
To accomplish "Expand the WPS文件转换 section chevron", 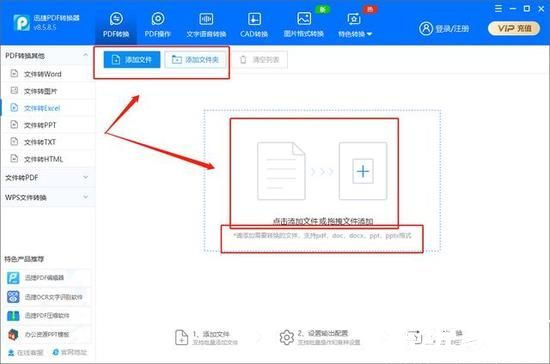I will click(85, 197).
